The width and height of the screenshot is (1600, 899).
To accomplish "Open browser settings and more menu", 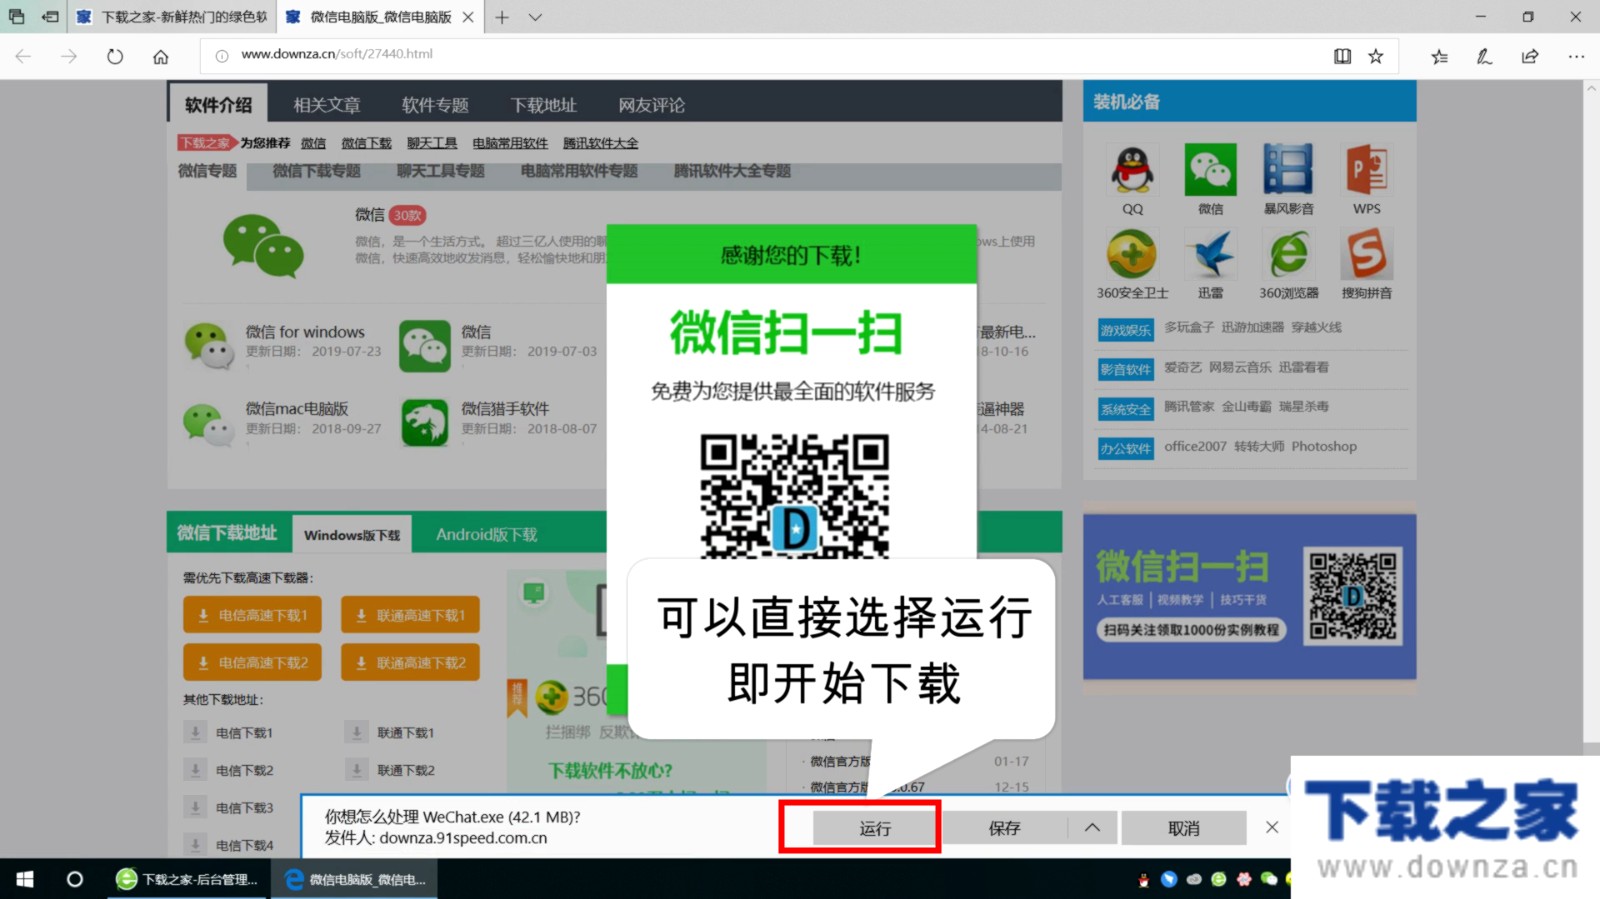I will [1576, 56].
